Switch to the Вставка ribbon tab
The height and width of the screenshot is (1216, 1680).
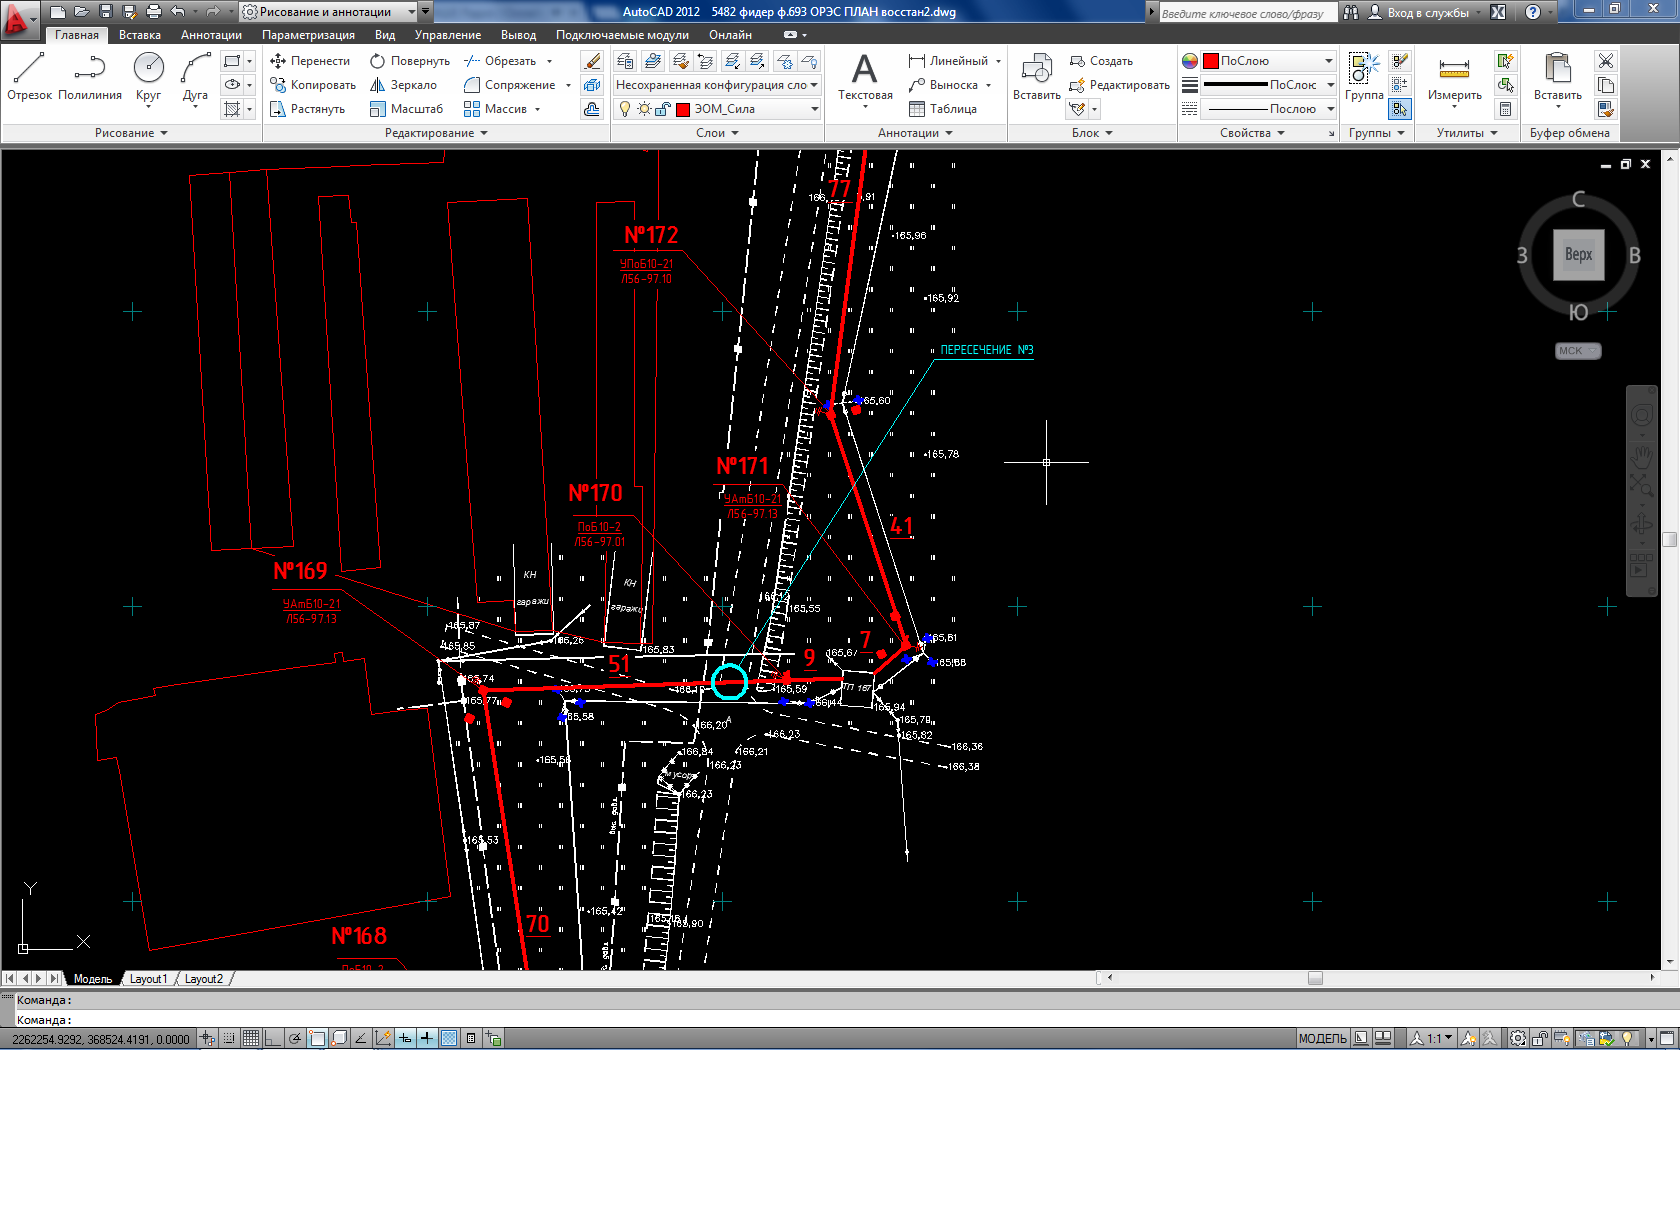pyautogui.click(x=140, y=35)
